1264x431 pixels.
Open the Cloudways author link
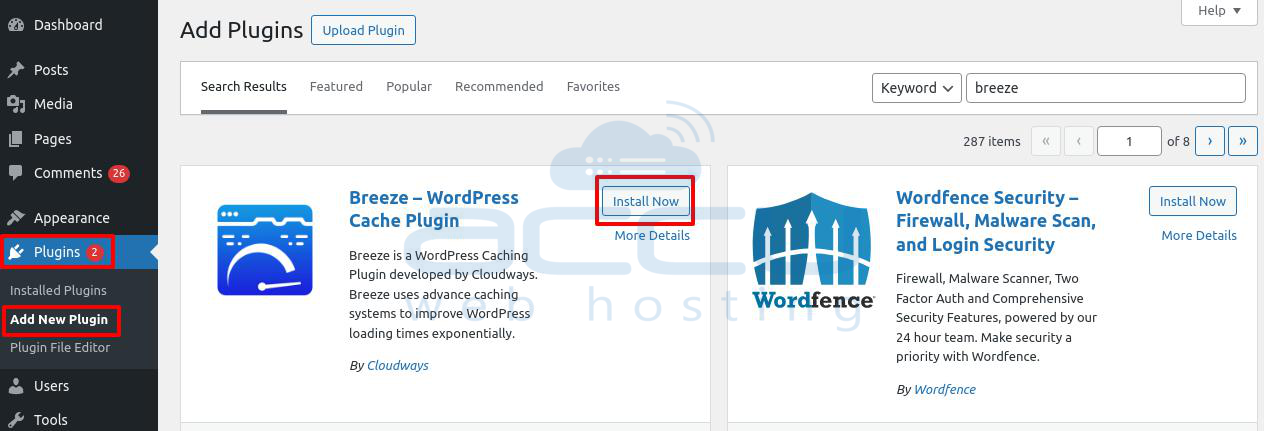[398, 366]
